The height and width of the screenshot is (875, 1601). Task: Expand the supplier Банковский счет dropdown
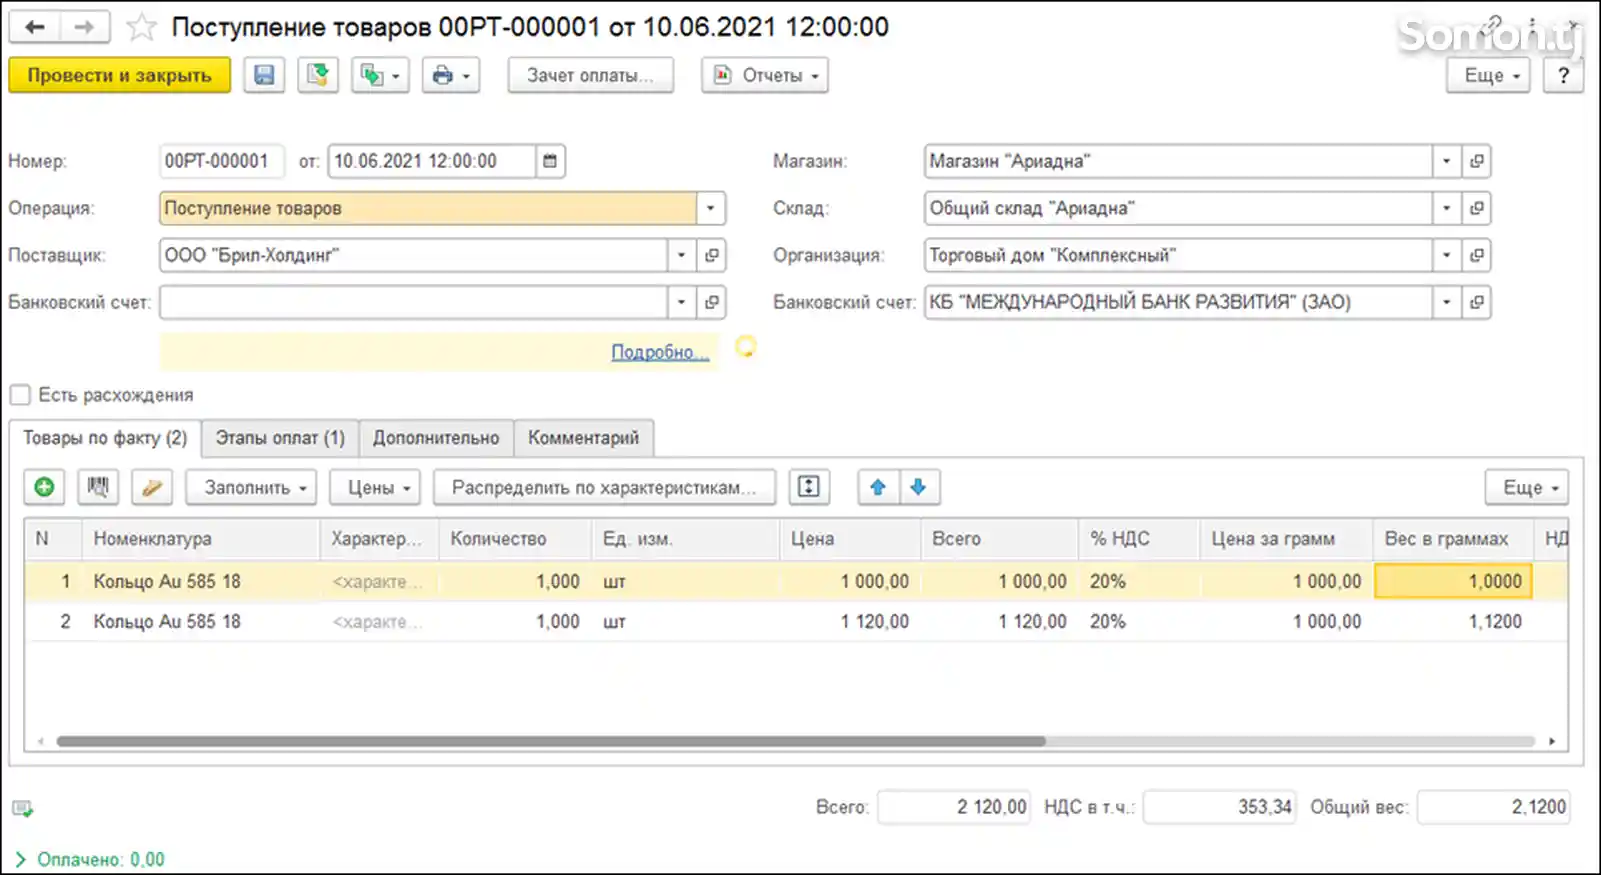pyautogui.click(x=681, y=302)
